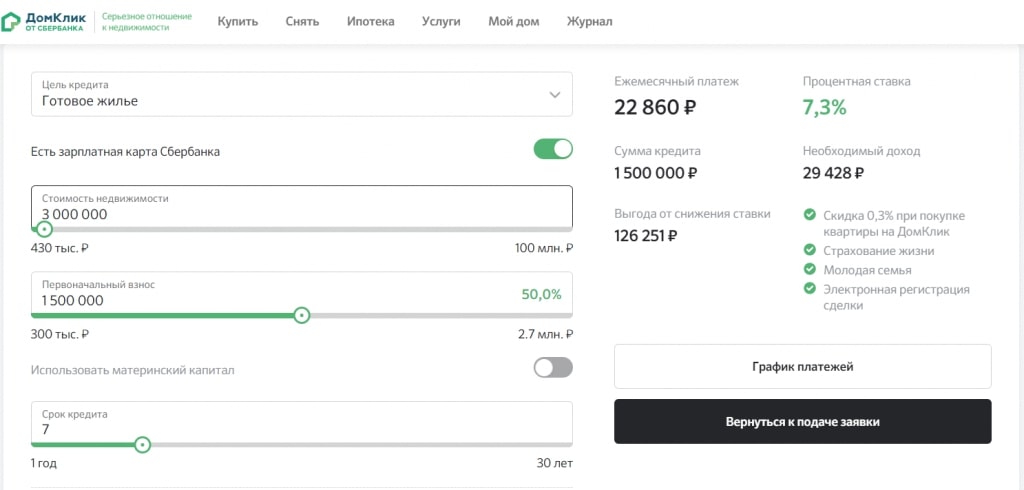Click the green checkmark beside ДомКлик discount

pos(810,215)
